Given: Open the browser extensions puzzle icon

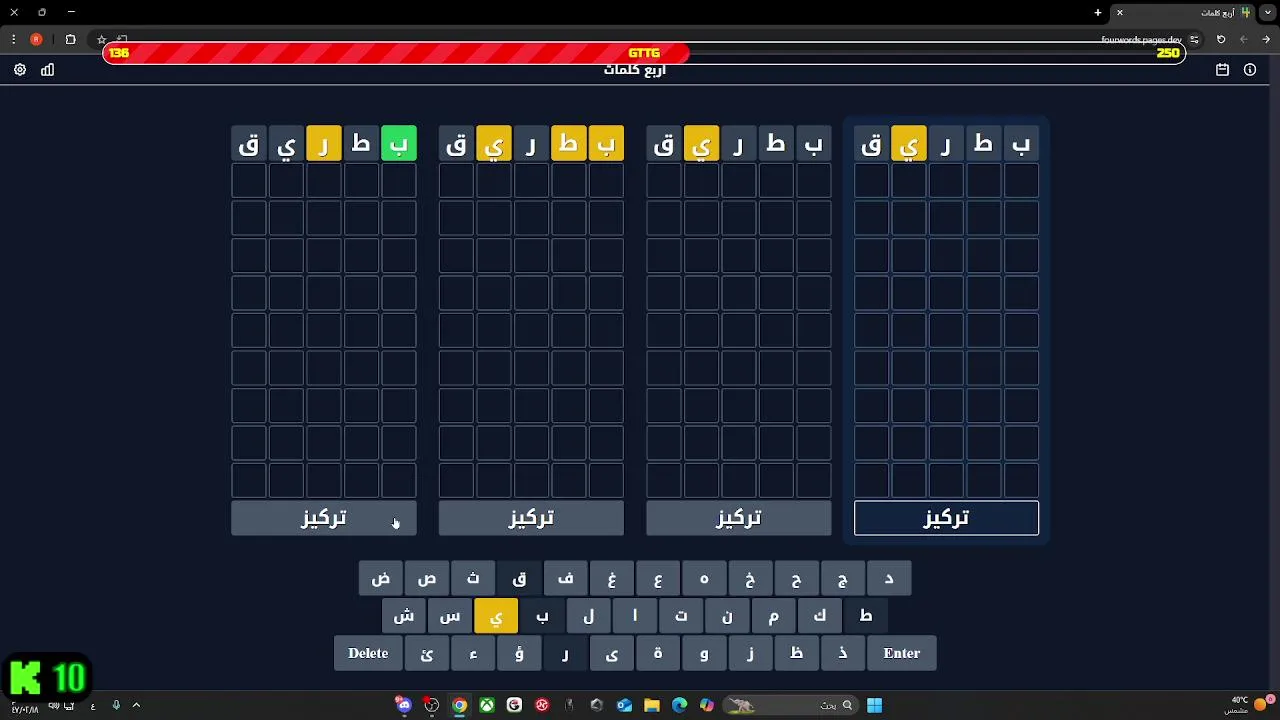Looking at the screenshot, I should [x=70, y=40].
